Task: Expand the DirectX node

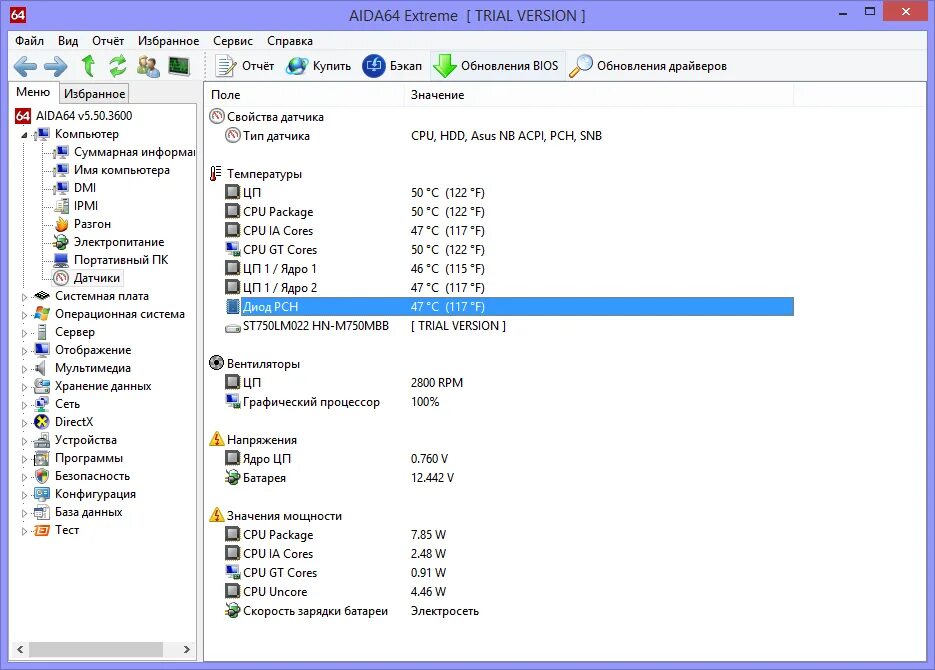Action: [x=24, y=423]
